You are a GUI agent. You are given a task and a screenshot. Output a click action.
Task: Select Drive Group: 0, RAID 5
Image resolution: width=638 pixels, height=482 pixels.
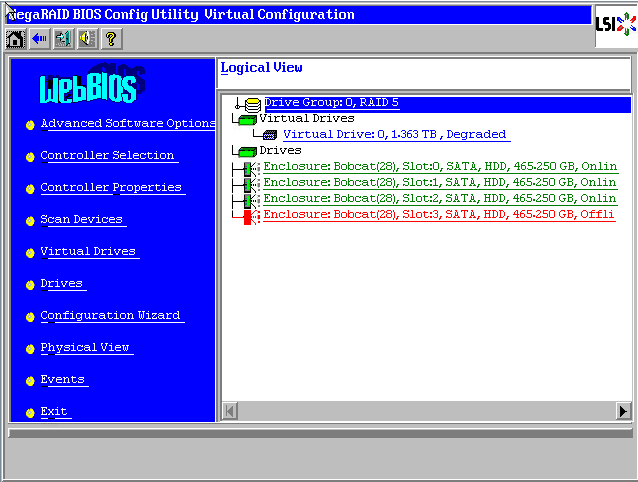coord(331,103)
